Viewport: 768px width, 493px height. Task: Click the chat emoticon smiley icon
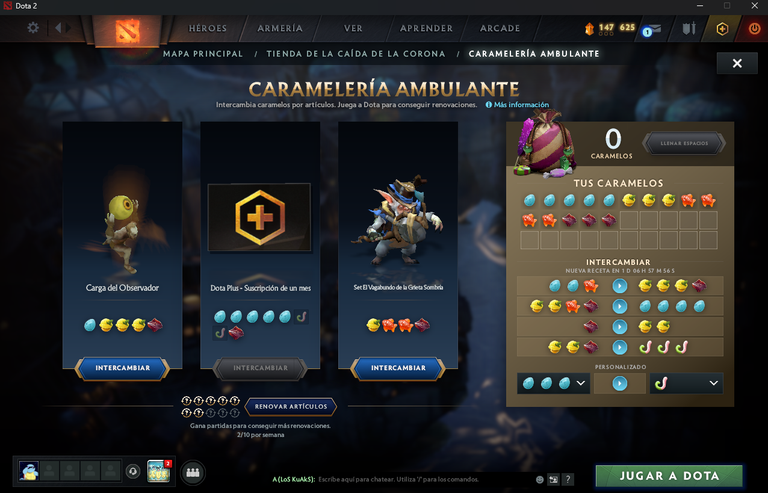tap(539, 479)
